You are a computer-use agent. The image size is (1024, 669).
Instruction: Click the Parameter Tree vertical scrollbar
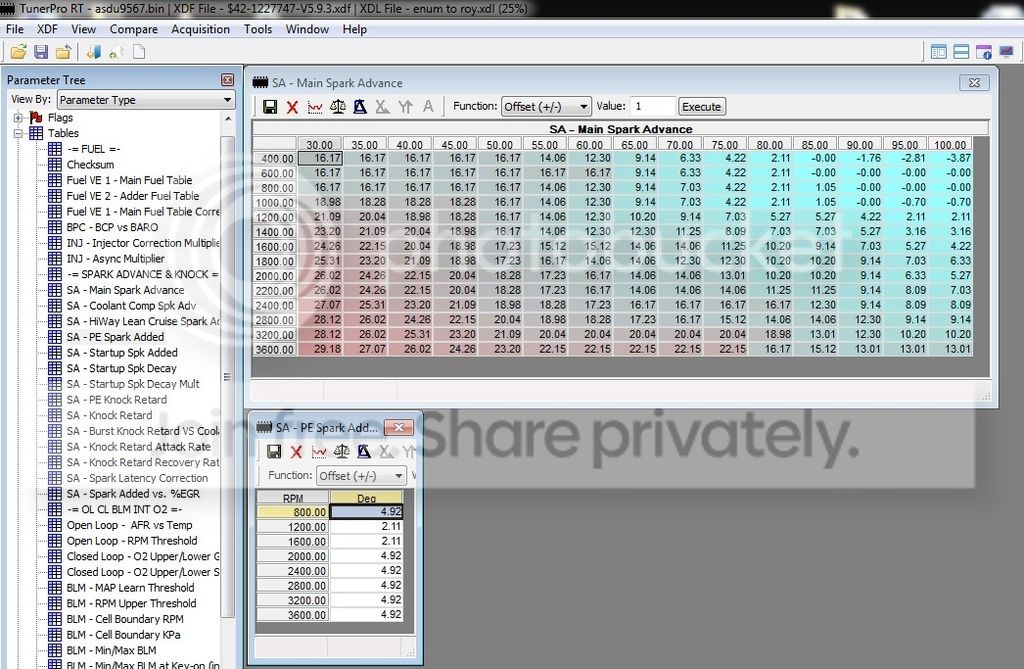pos(227,379)
